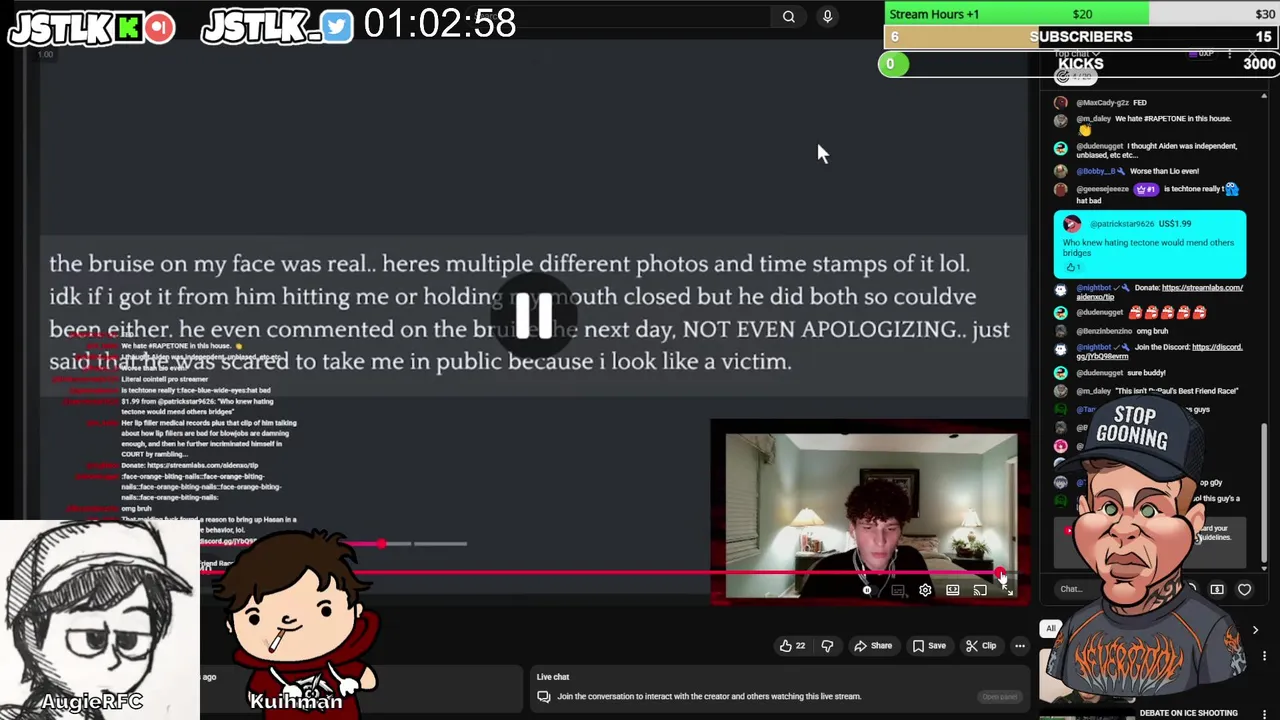The width and height of the screenshot is (1280, 720).
Task: Activate voice search with the microphone icon
Action: tap(827, 16)
